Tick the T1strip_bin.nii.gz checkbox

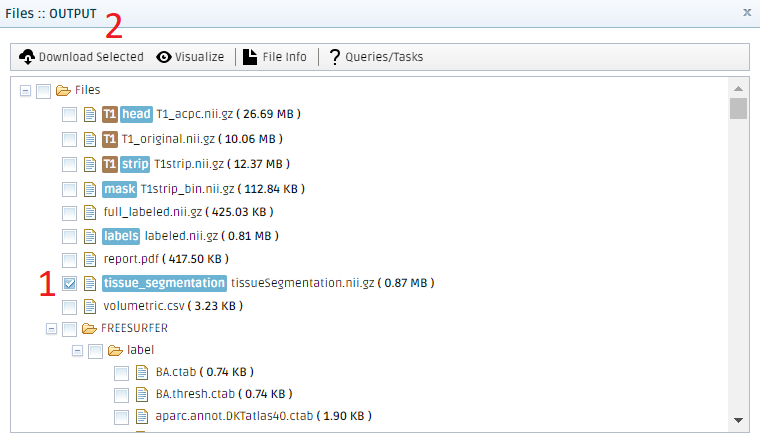pos(69,189)
